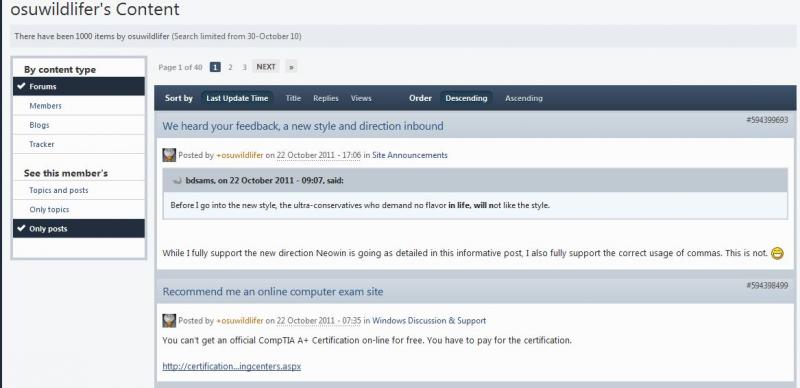Open the Windows Discussion & Support forum
This screenshot has width=800, height=388.
429,321
